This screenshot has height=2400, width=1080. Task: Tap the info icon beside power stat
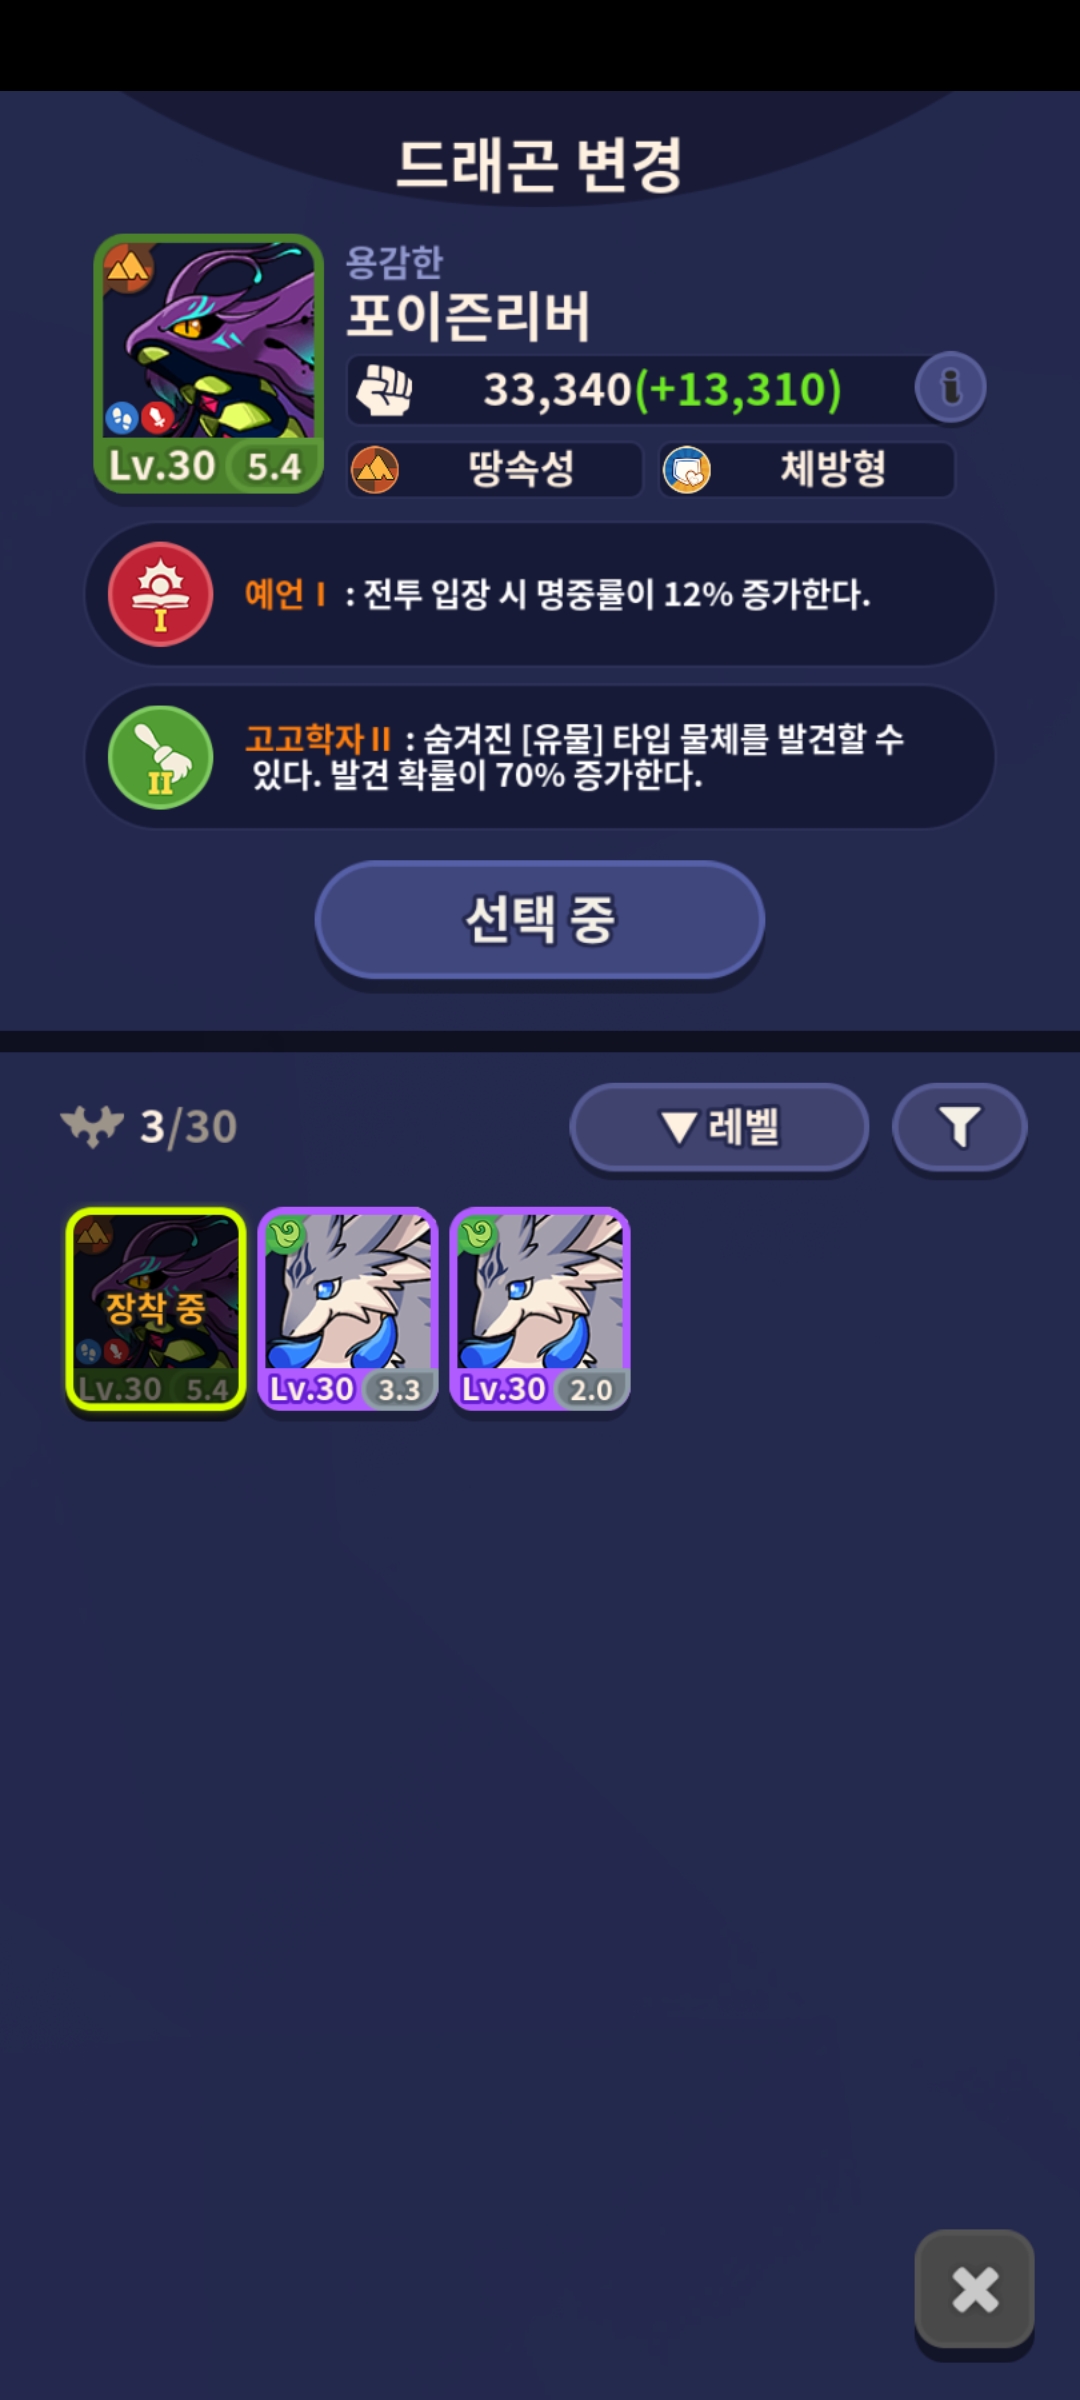click(950, 388)
